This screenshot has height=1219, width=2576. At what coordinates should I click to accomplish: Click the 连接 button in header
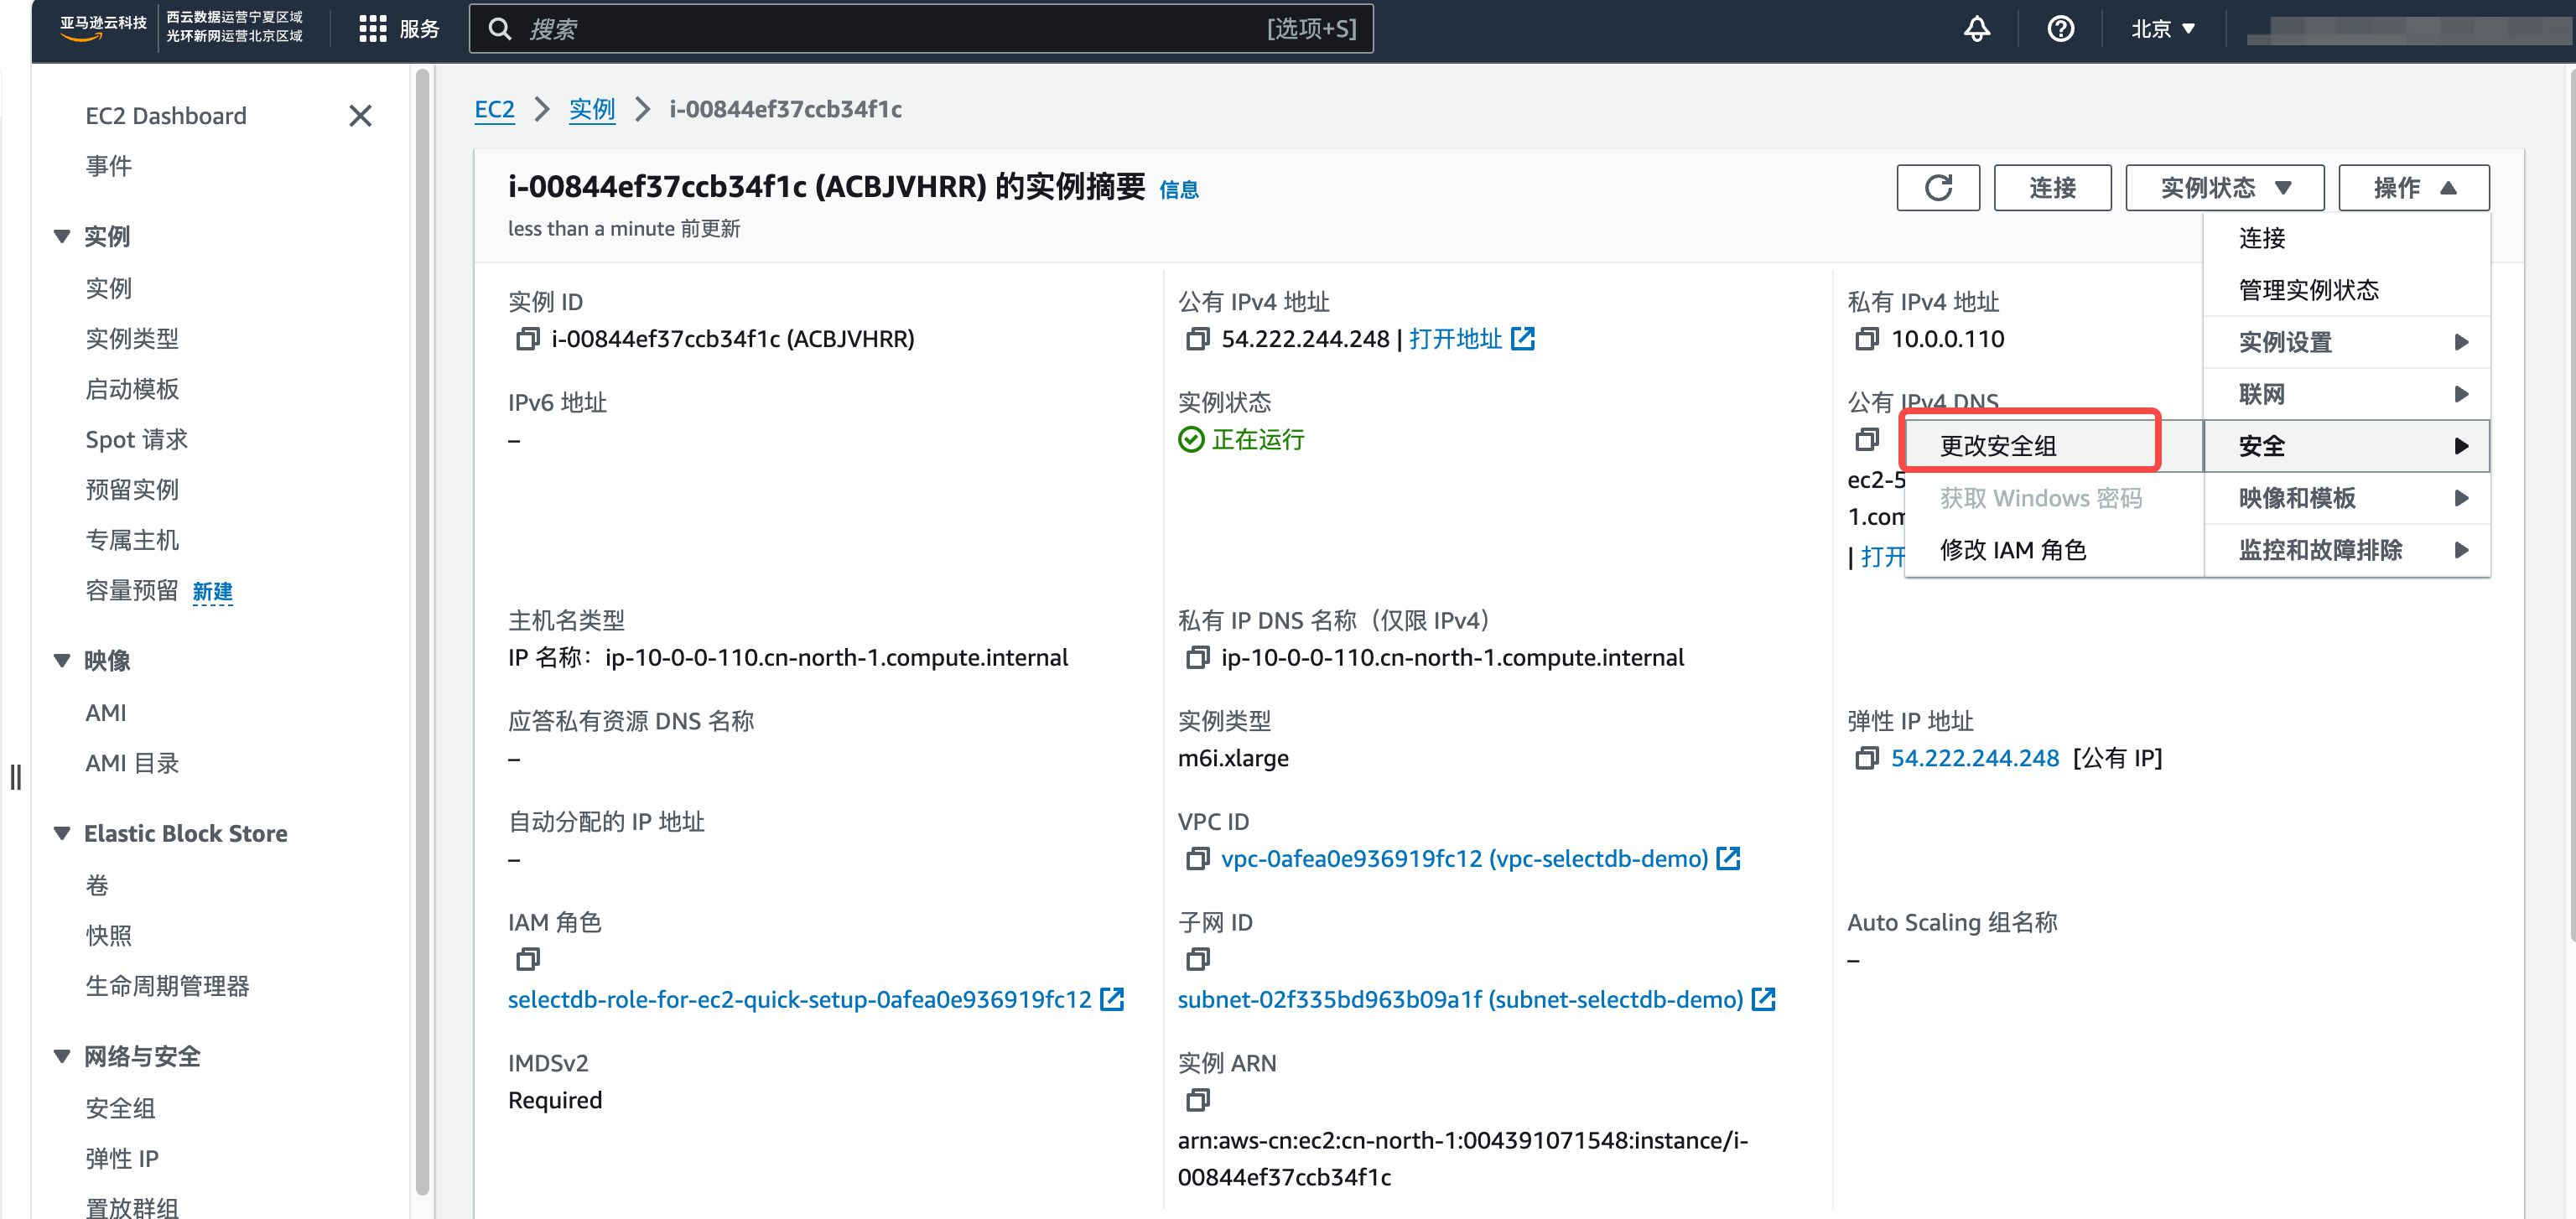tap(2052, 188)
